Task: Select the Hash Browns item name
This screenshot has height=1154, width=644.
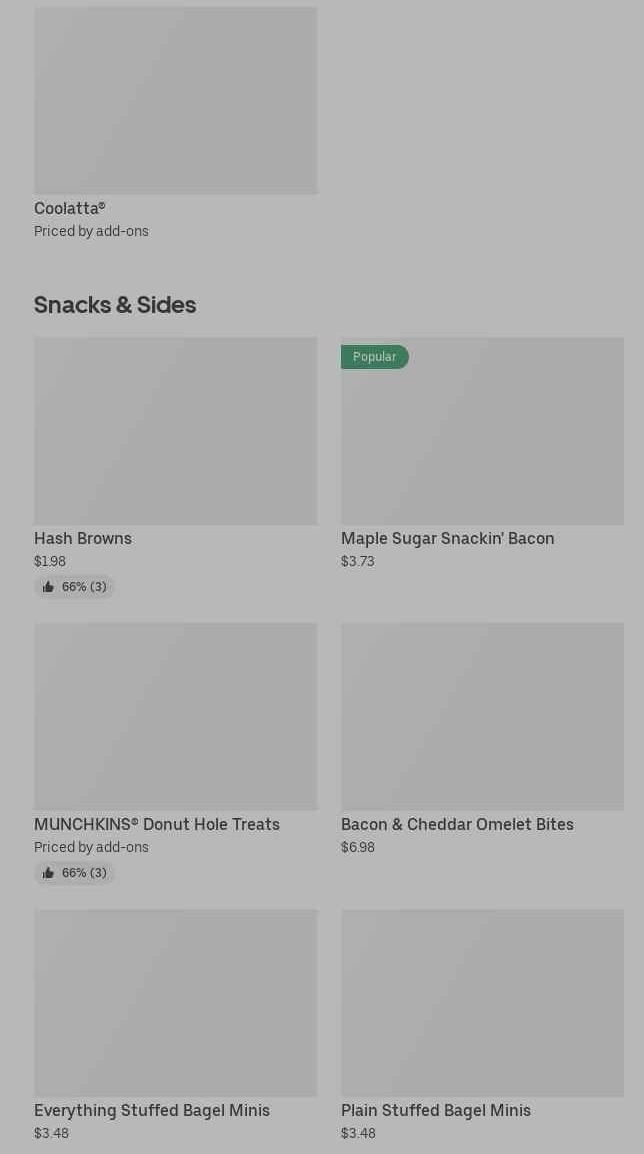Action: click(83, 538)
